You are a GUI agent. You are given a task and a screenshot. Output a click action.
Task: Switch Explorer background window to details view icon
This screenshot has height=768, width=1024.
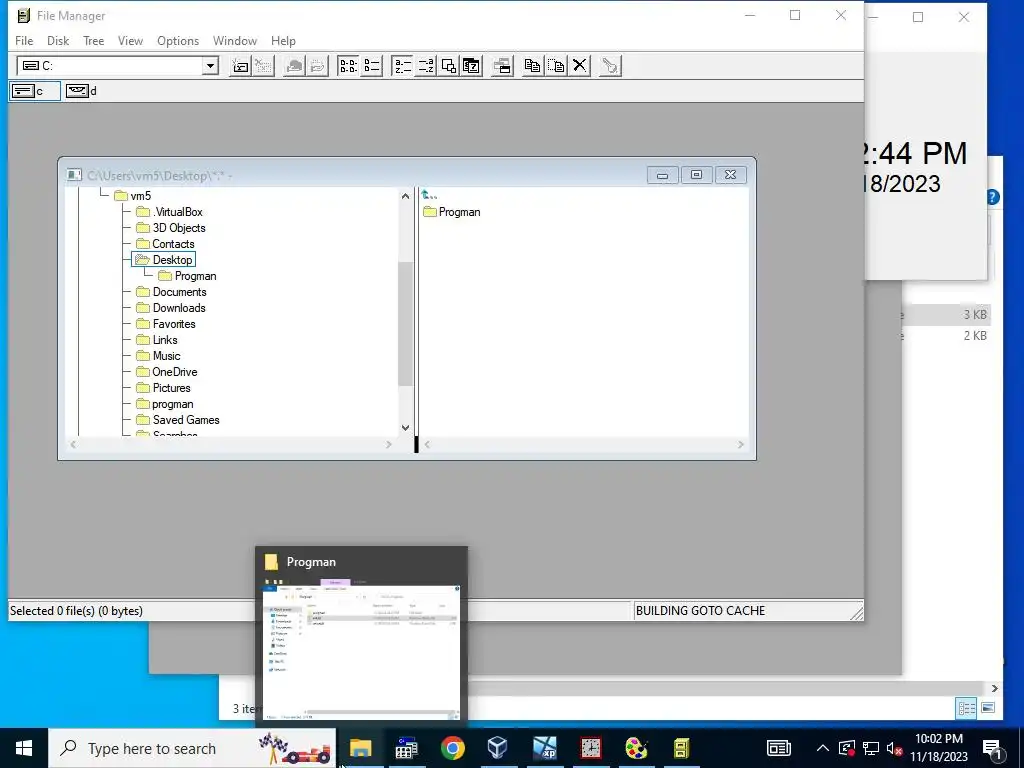click(x=967, y=708)
